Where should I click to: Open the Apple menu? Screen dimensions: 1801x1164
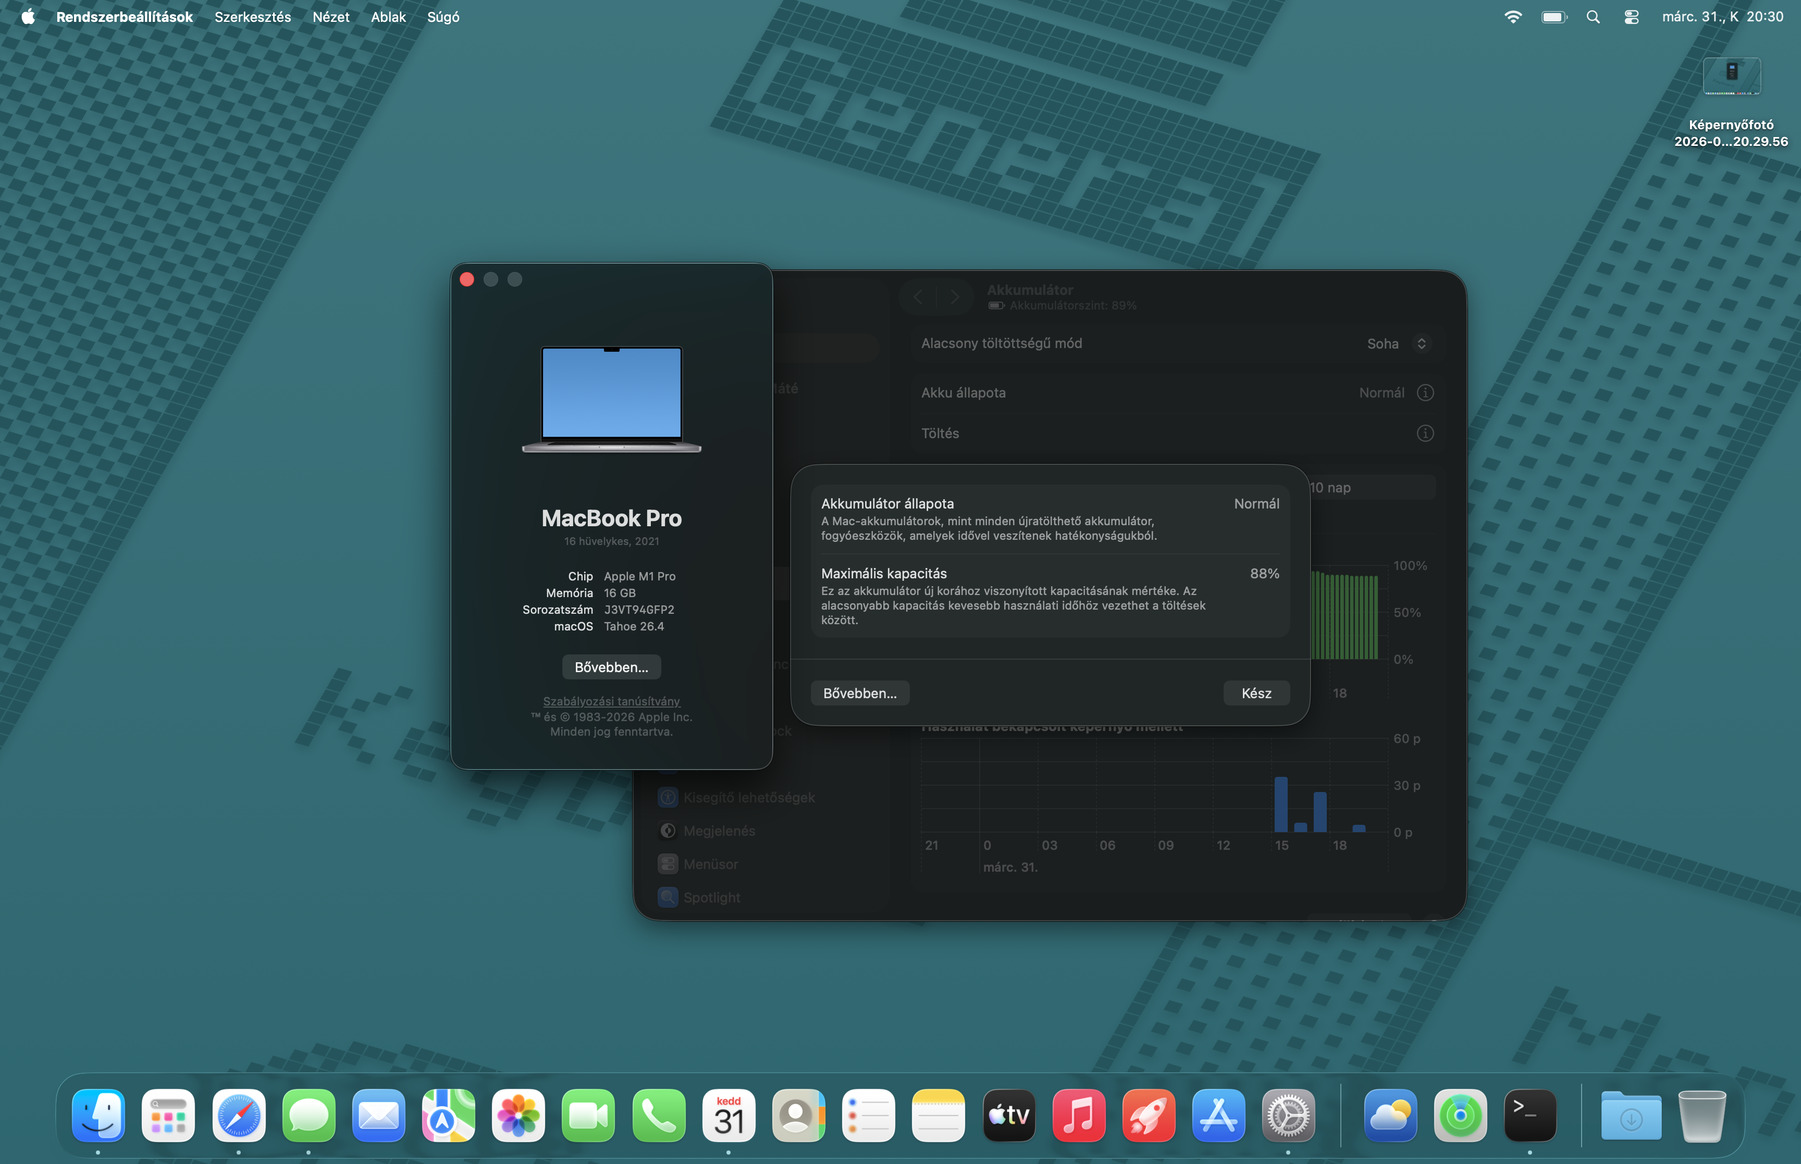28,17
